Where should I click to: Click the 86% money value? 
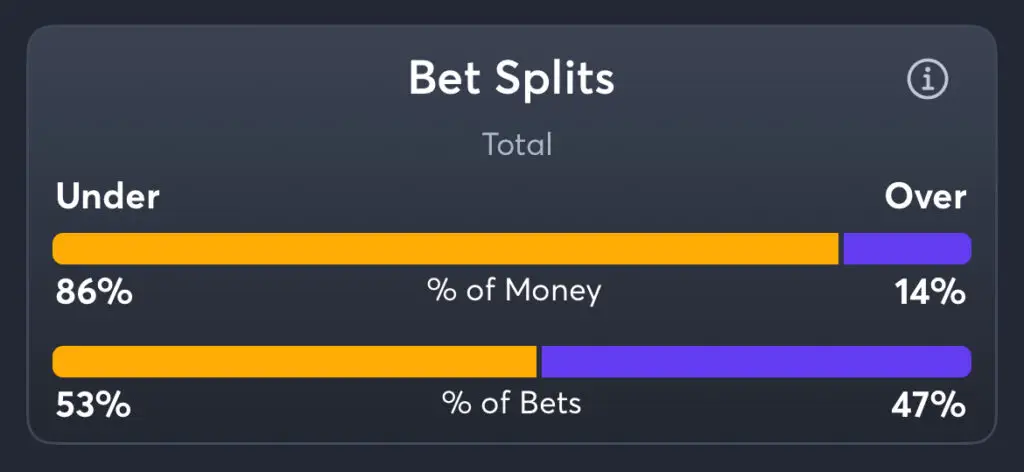(94, 292)
